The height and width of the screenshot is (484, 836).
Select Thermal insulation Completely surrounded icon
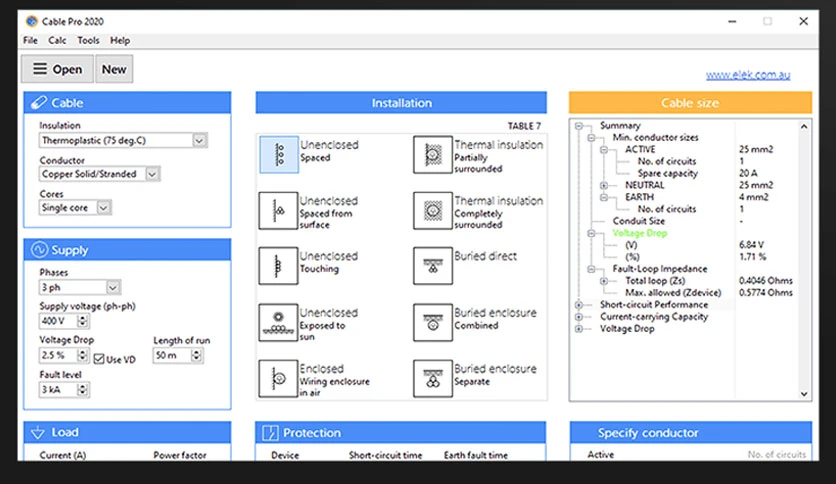433,211
